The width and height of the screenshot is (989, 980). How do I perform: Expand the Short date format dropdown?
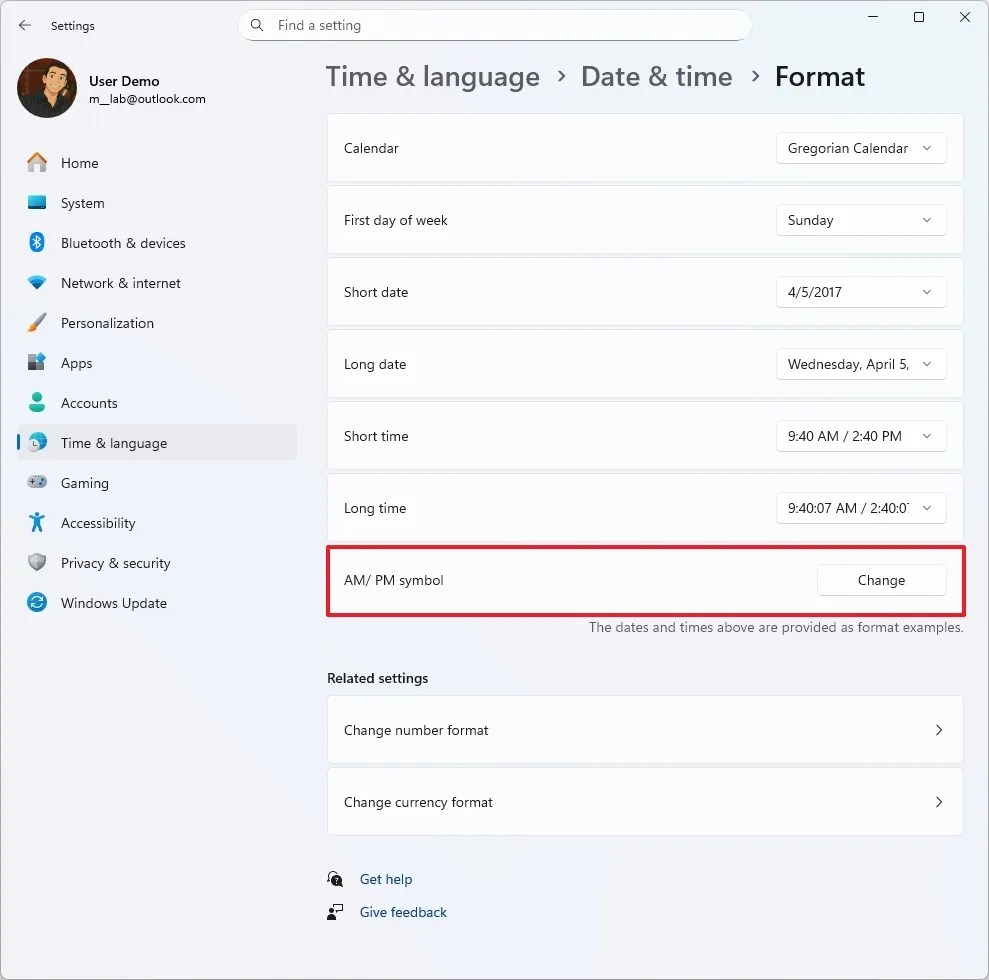coord(860,292)
